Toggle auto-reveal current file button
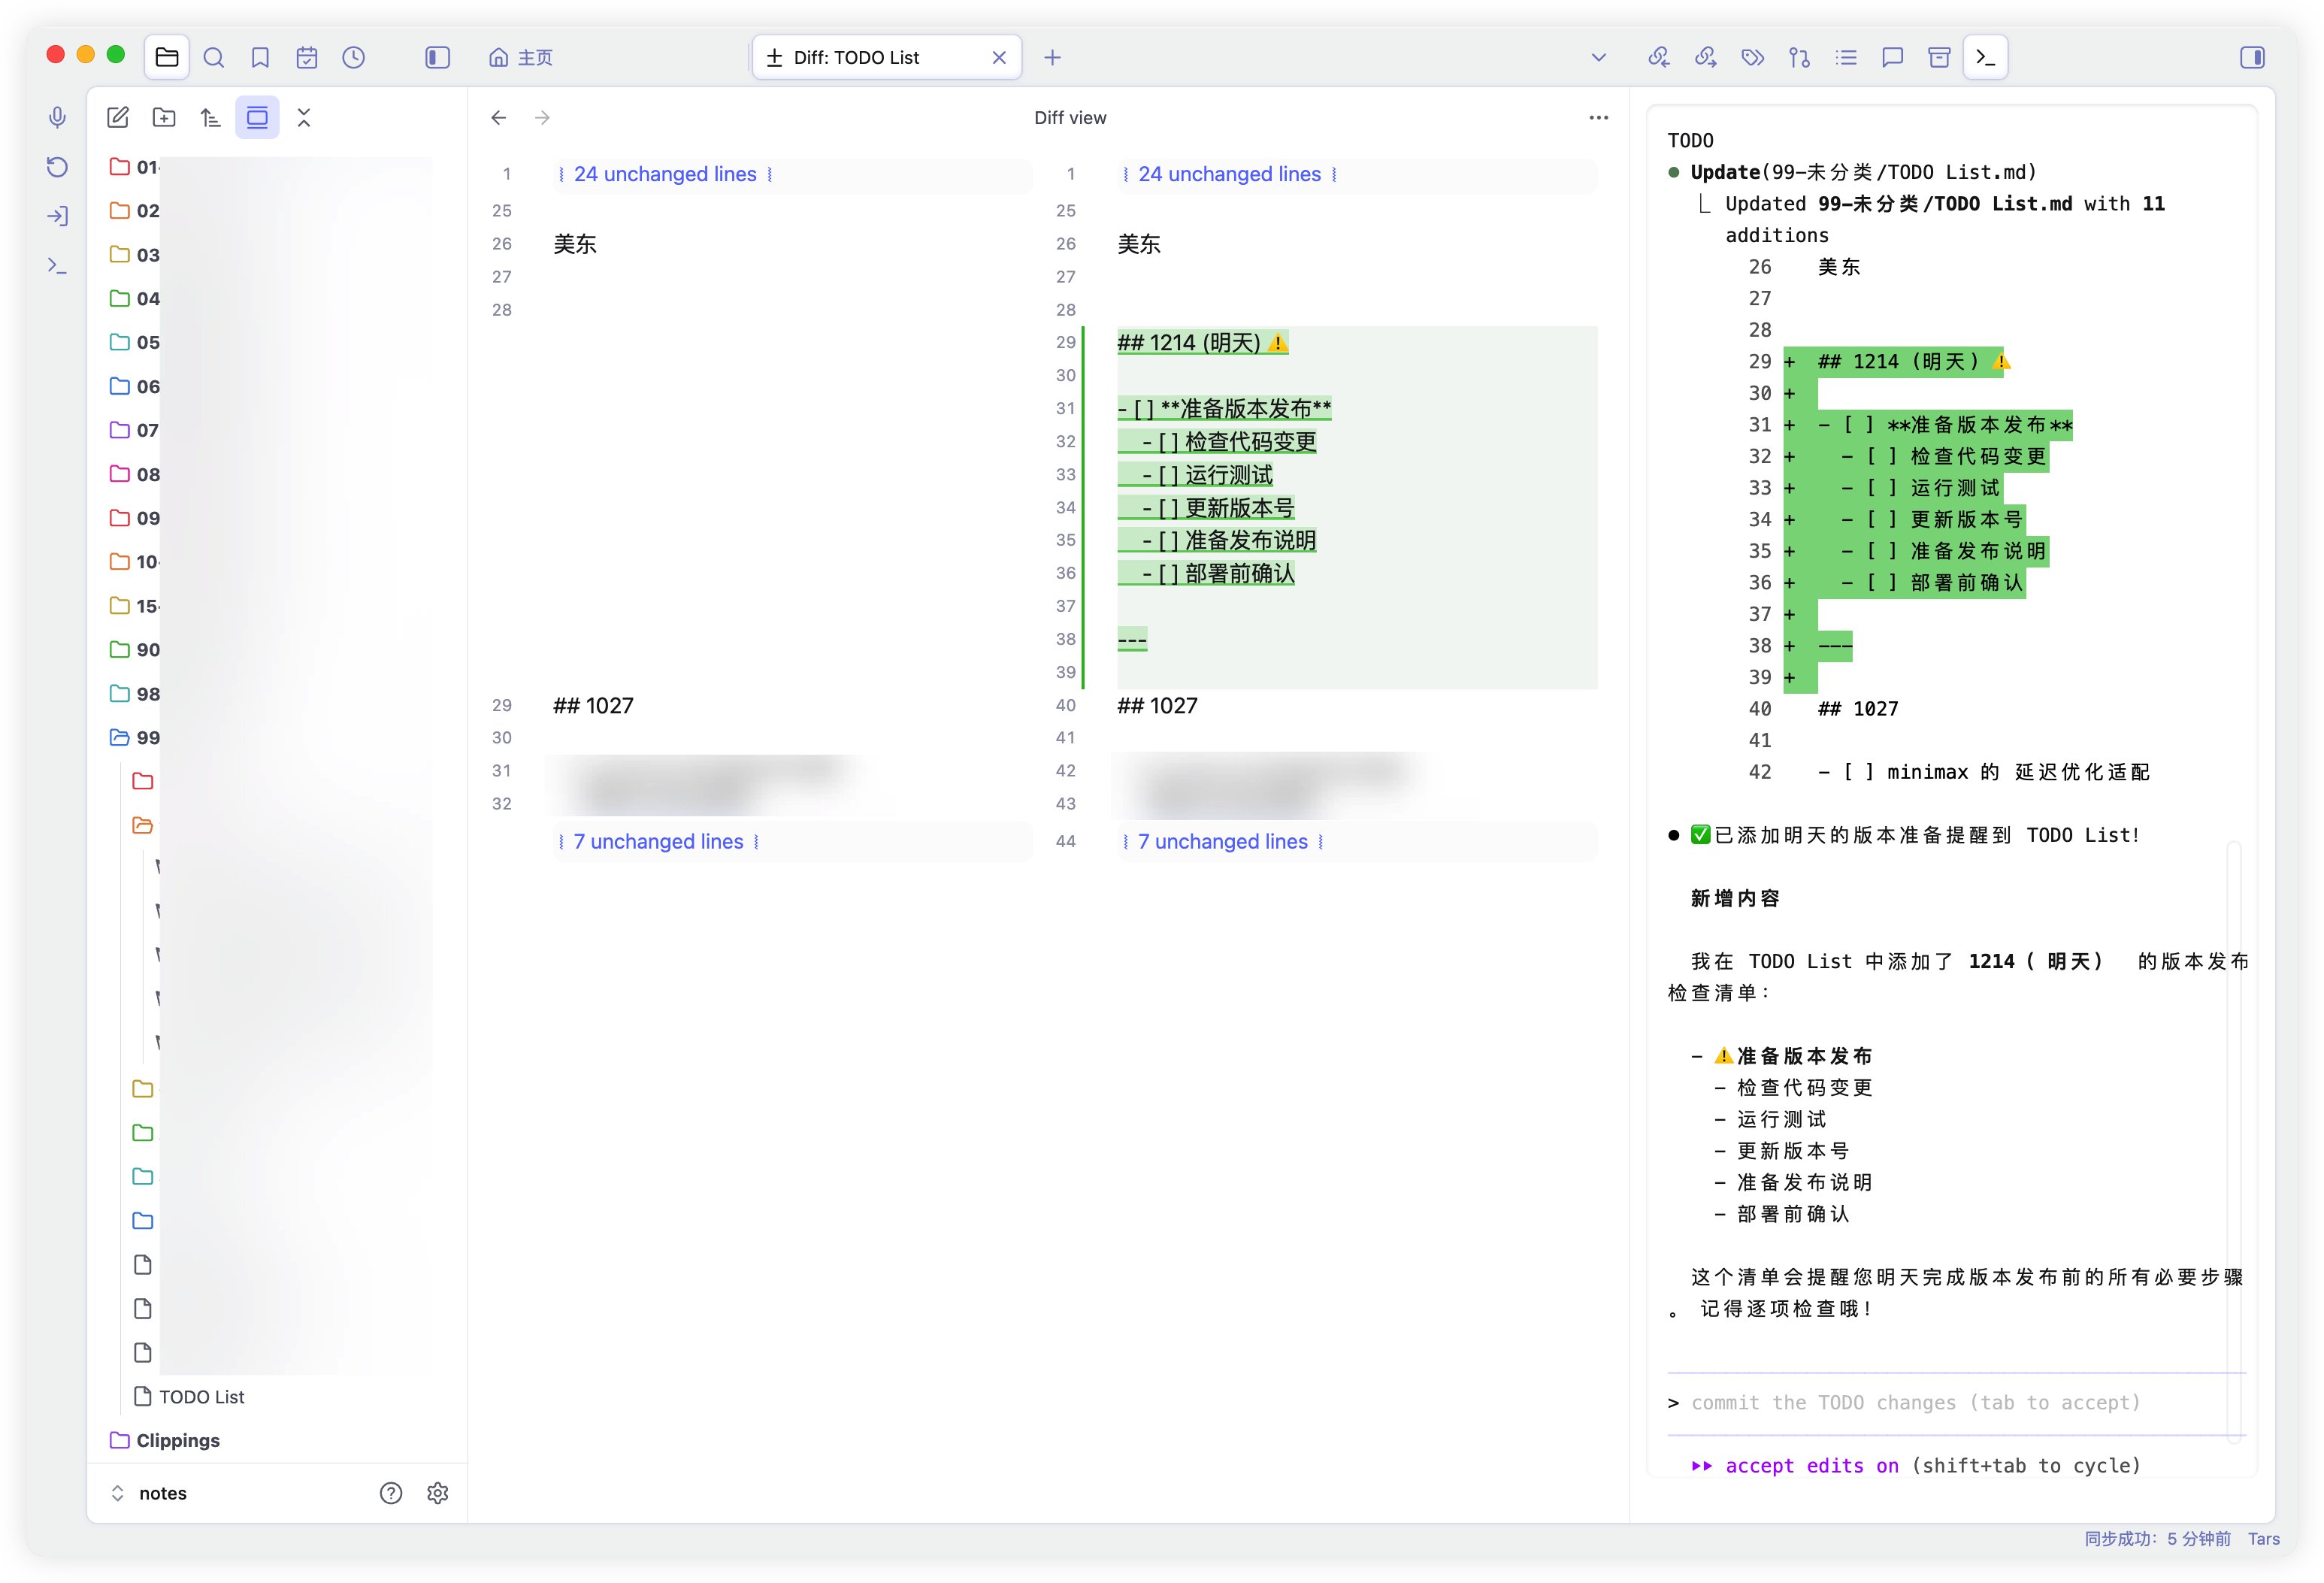 point(257,118)
